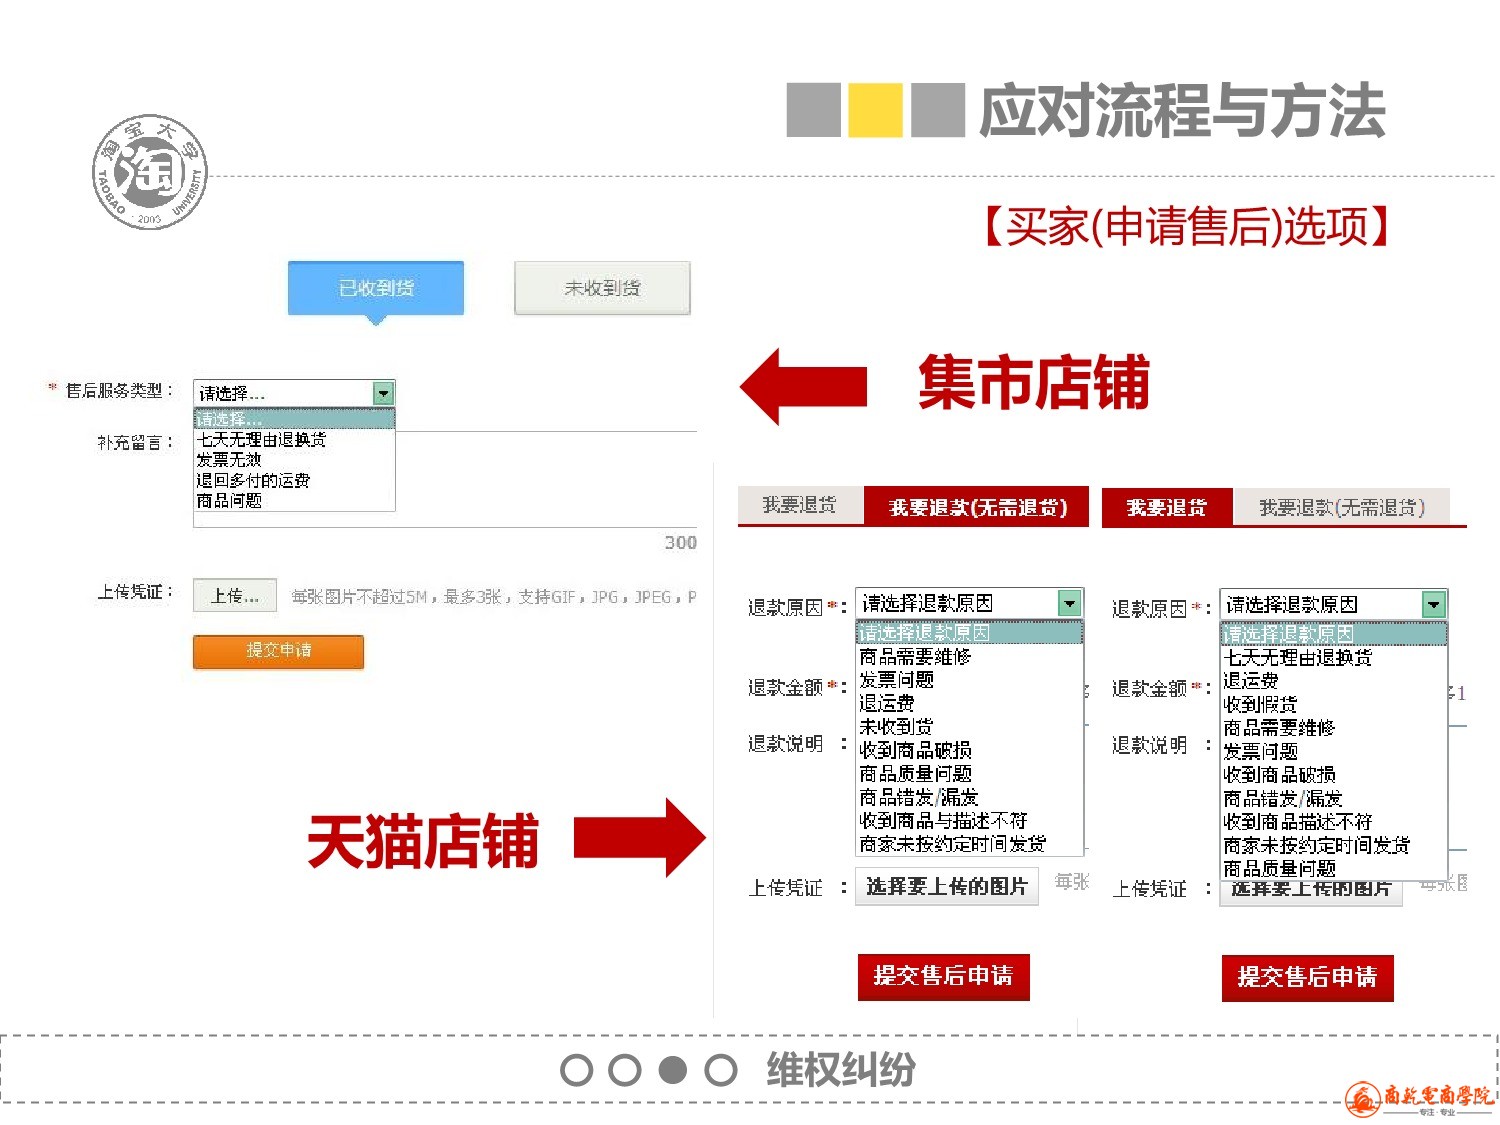The height and width of the screenshot is (1125, 1500).
Task: Click middle panel 提交售后申请 button
Action: 944,976
